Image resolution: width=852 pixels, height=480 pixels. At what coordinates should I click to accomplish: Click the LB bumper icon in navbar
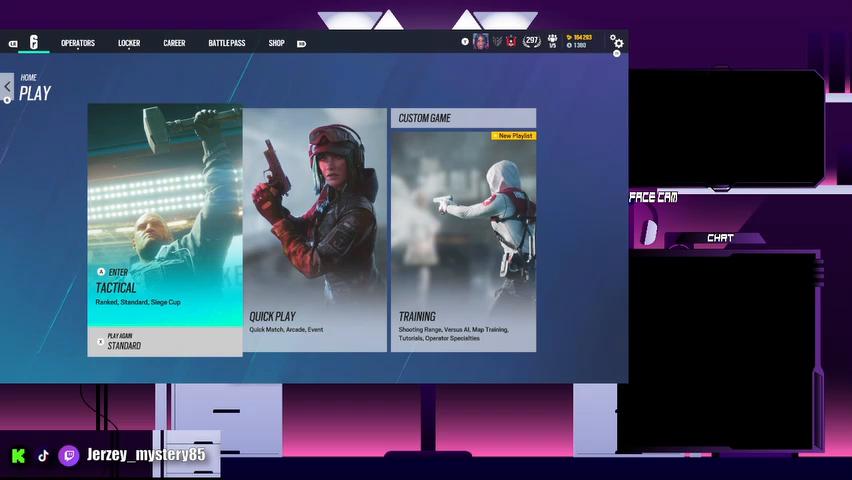13,43
